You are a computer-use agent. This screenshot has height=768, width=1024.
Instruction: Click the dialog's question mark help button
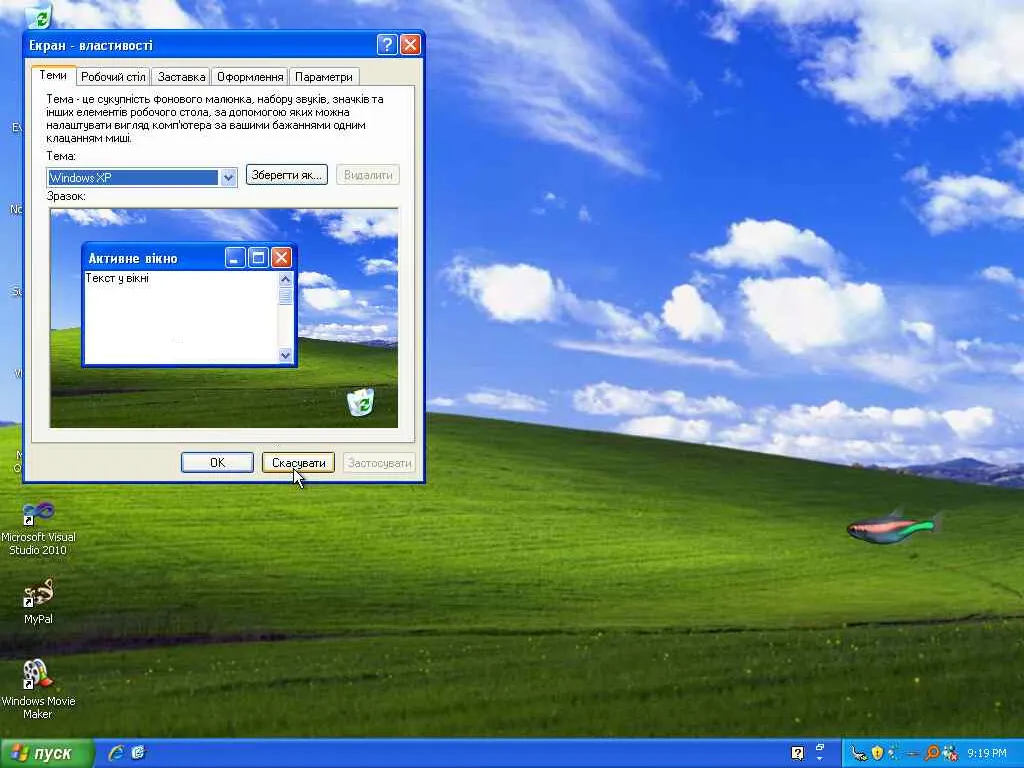387,44
